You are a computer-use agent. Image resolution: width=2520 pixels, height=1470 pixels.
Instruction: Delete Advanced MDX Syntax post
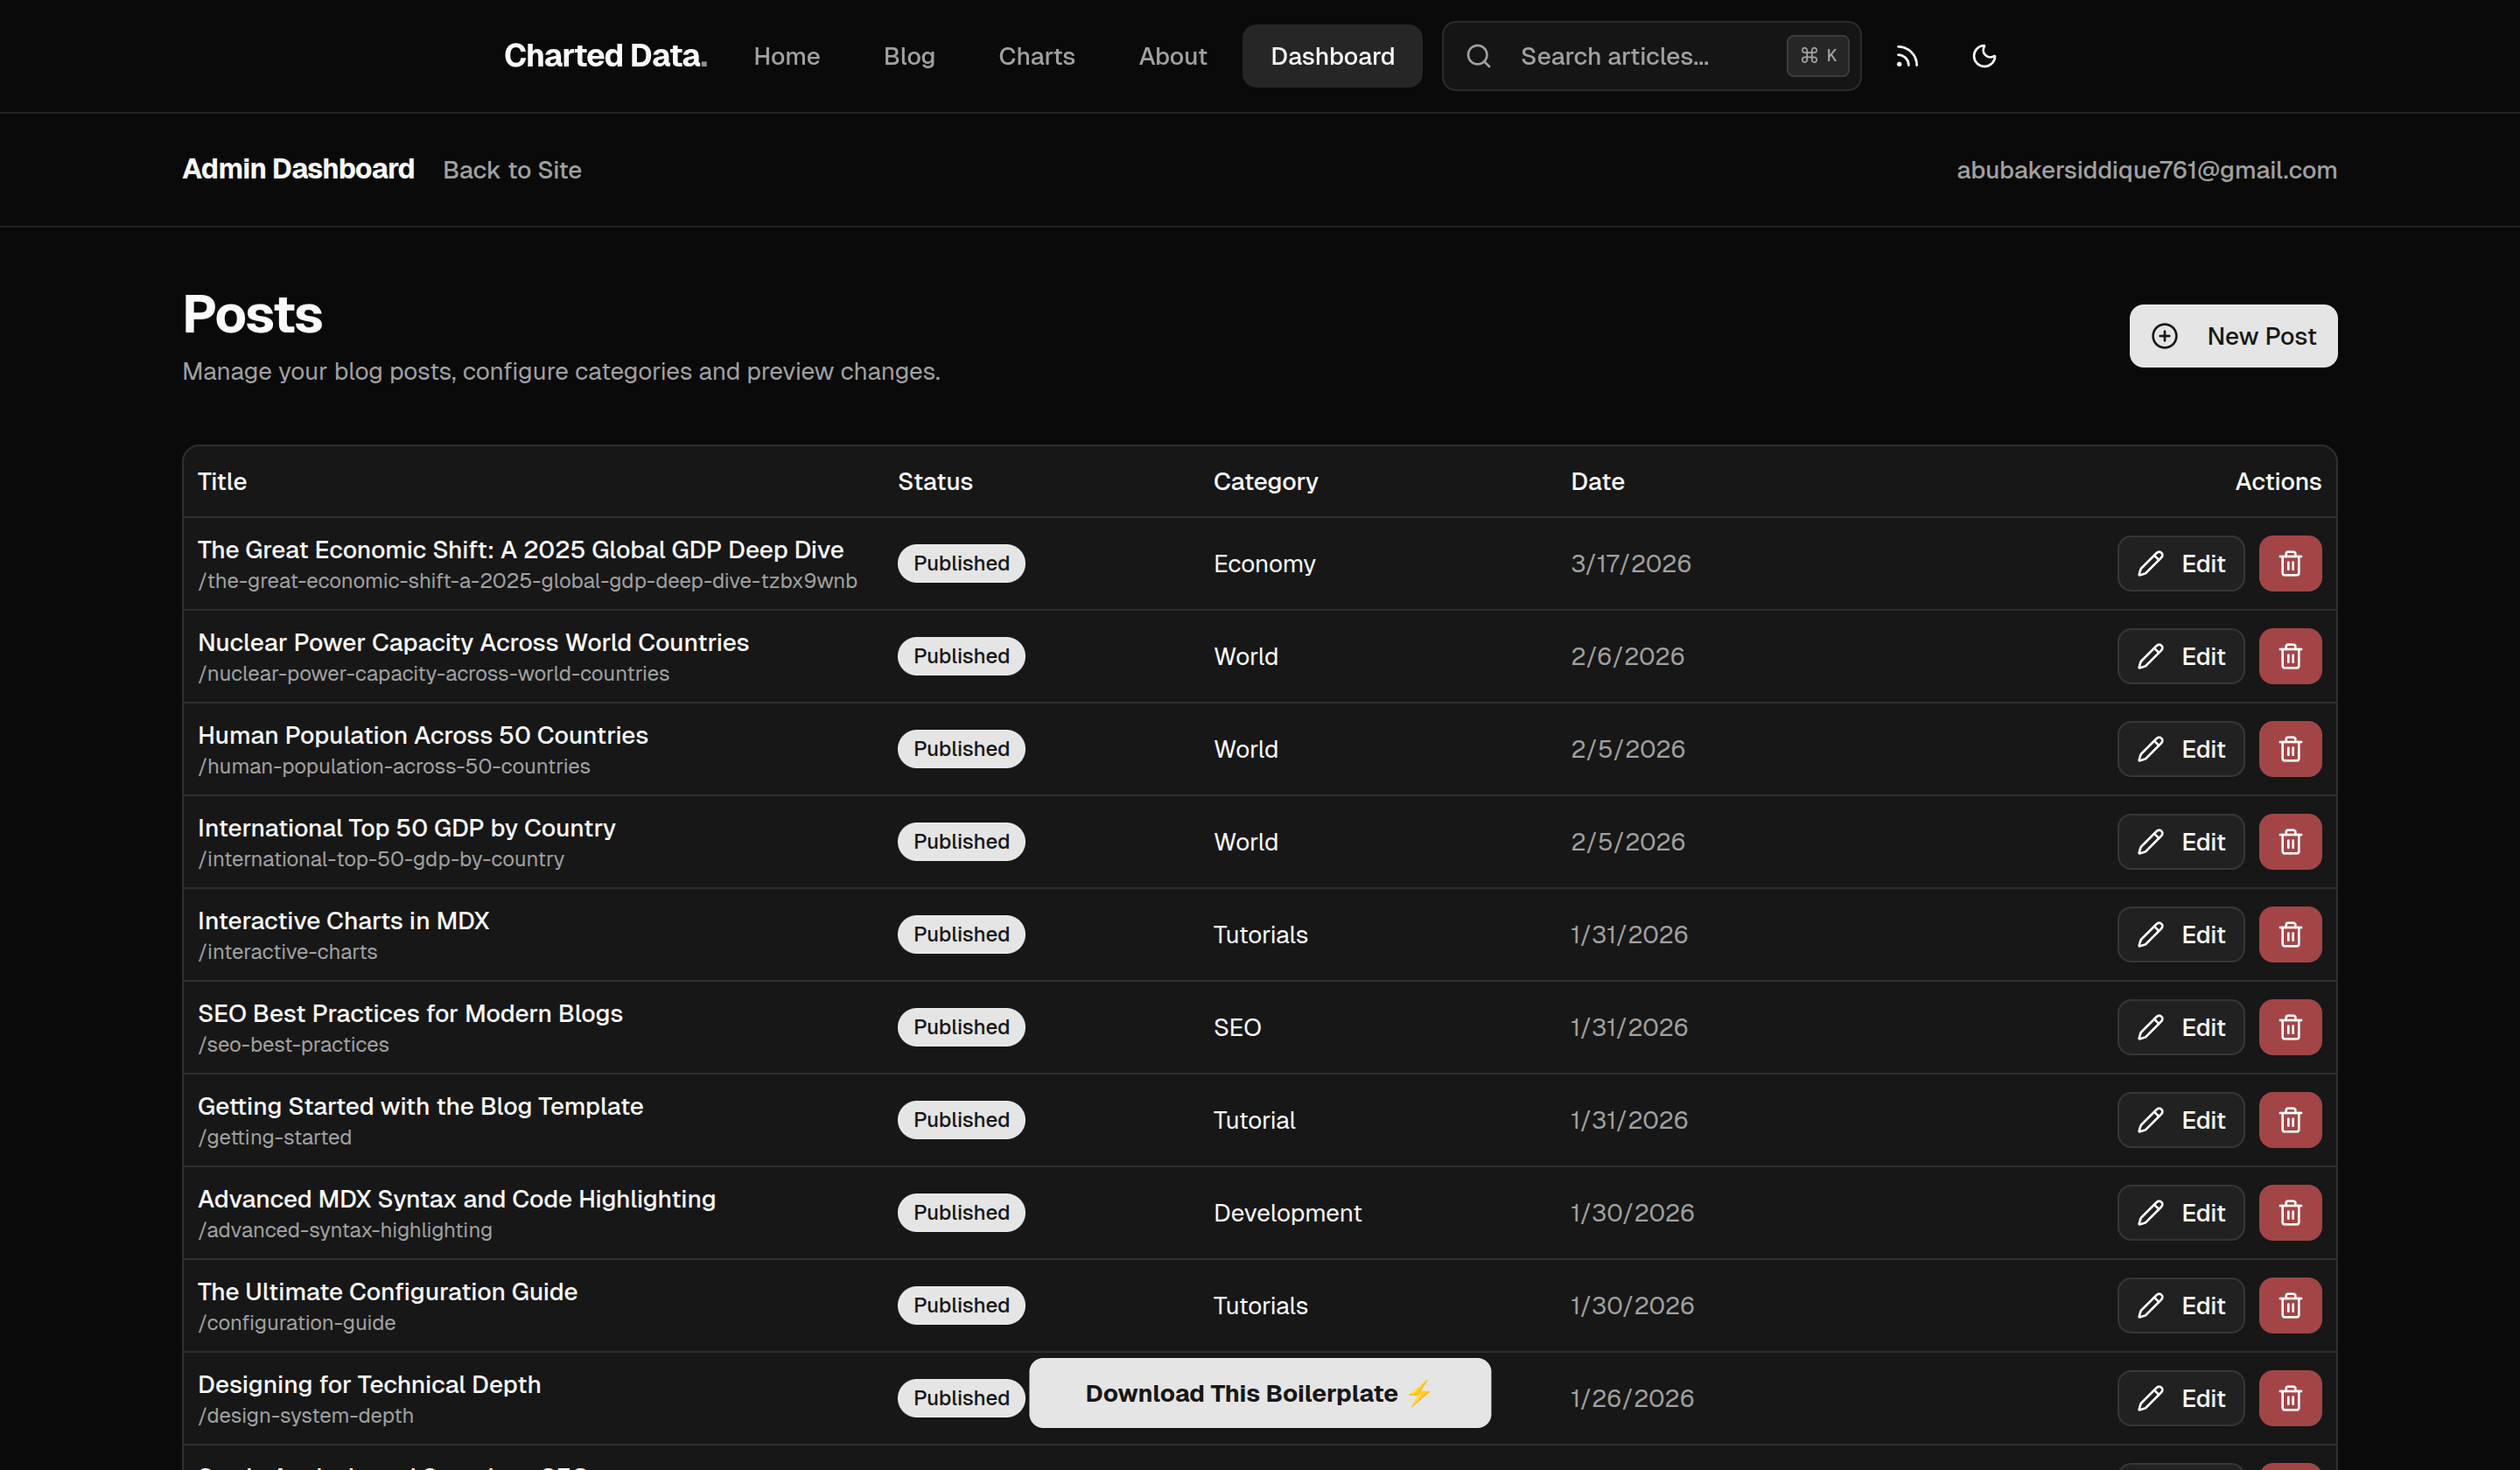(x=2289, y=1212)
